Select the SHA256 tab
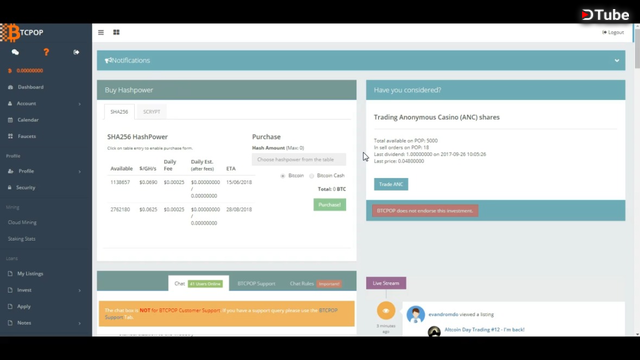The width and height of the screenshot is (640, 360). [119, 112]
